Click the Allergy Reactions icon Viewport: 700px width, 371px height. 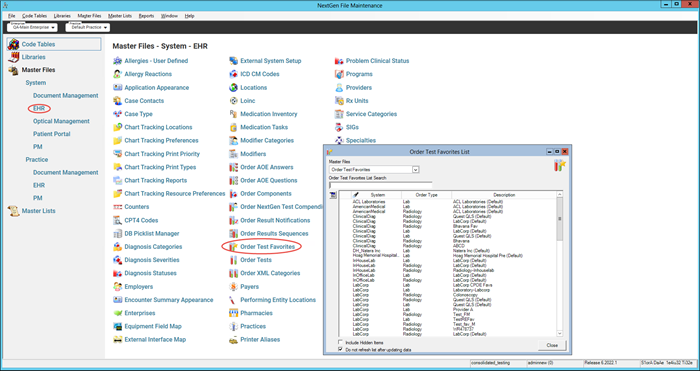point(117,74)
